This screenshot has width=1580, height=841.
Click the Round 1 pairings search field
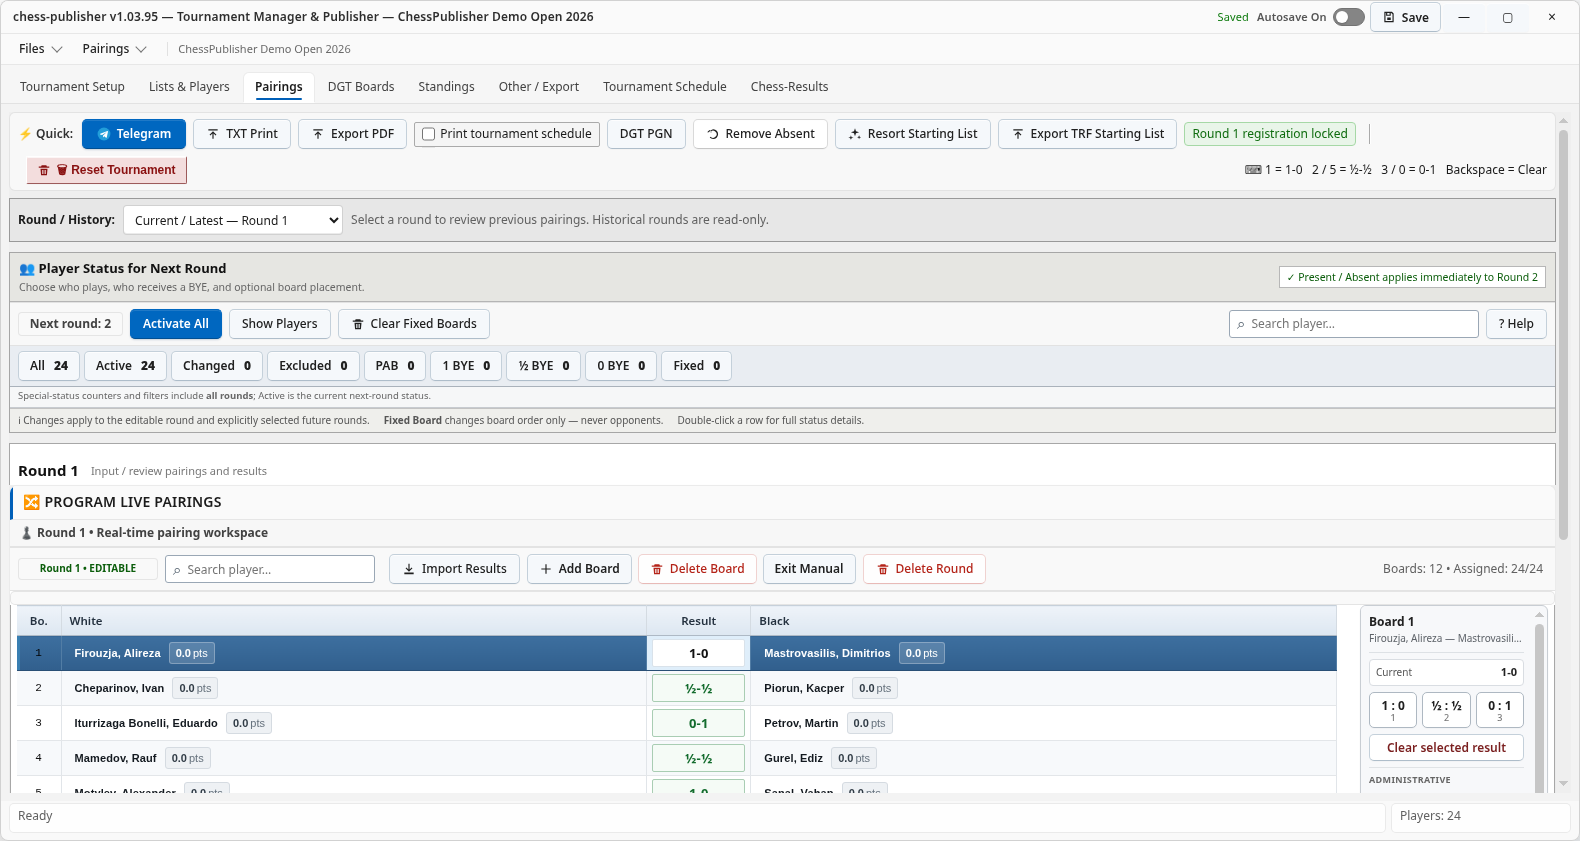coord(270,569)
